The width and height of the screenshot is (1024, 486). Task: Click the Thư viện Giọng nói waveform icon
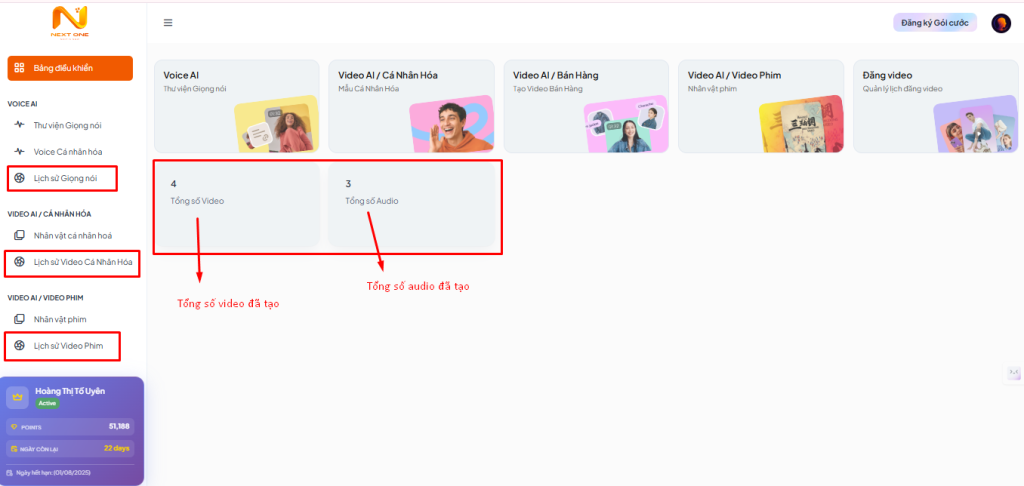pyautogui.click(x=19, y=125)
